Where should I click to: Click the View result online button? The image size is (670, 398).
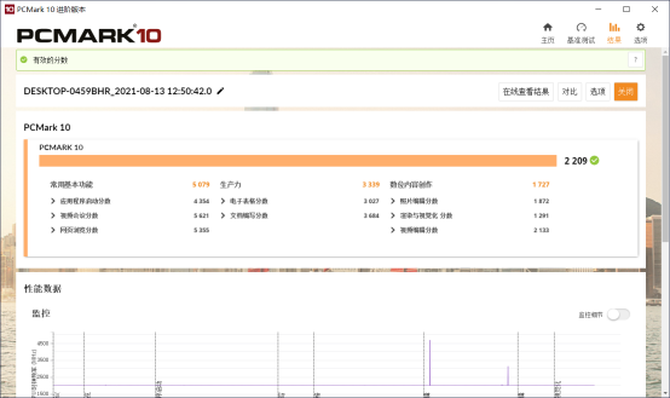point(526,91)
